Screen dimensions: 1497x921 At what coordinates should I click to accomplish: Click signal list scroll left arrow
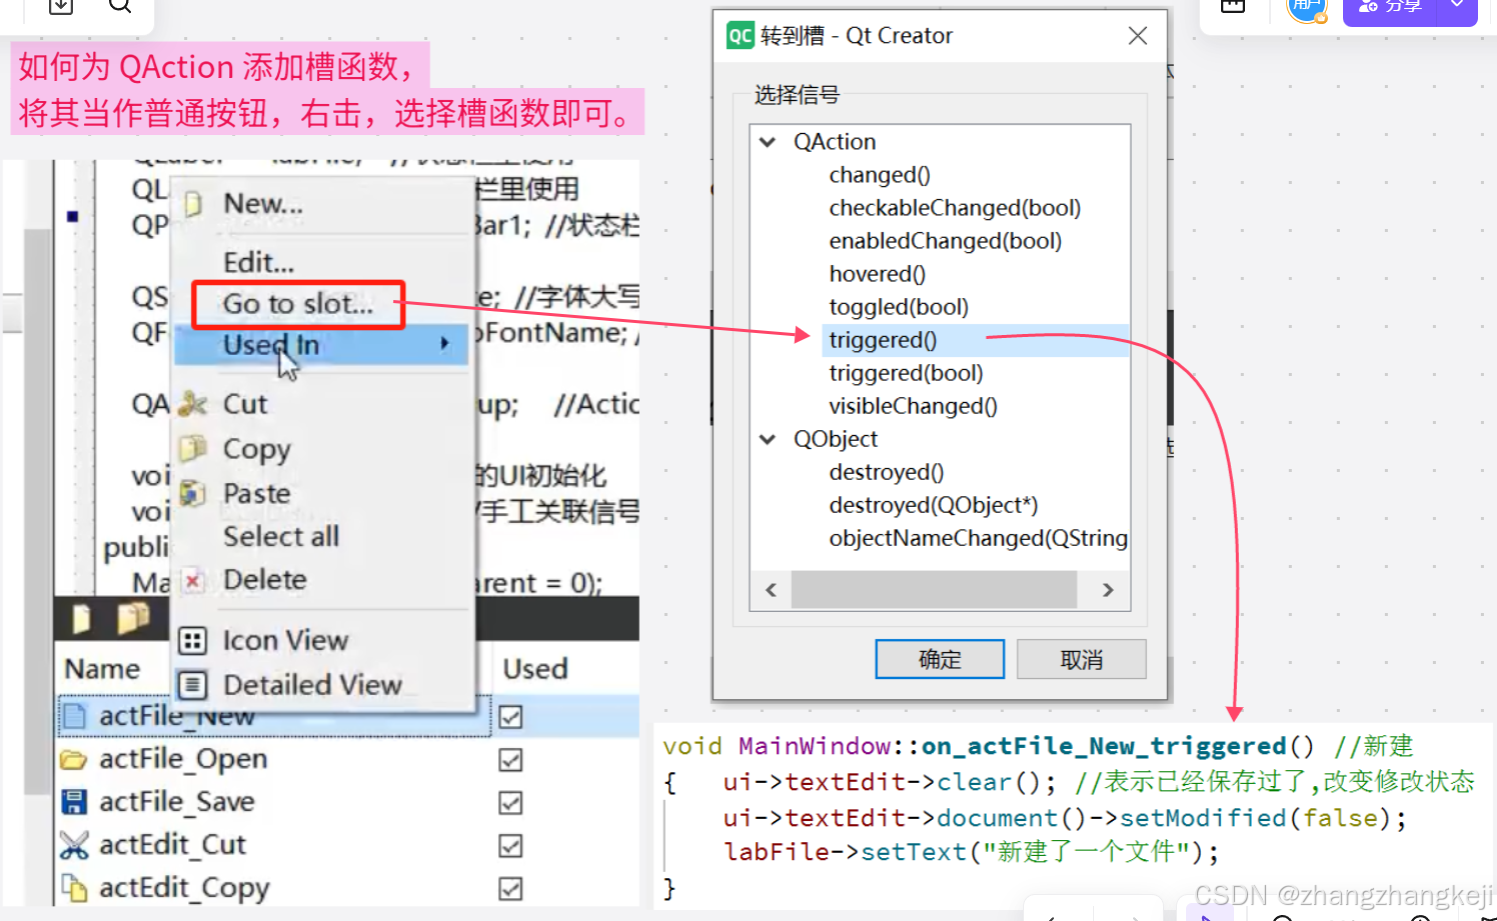click(771, 590)
